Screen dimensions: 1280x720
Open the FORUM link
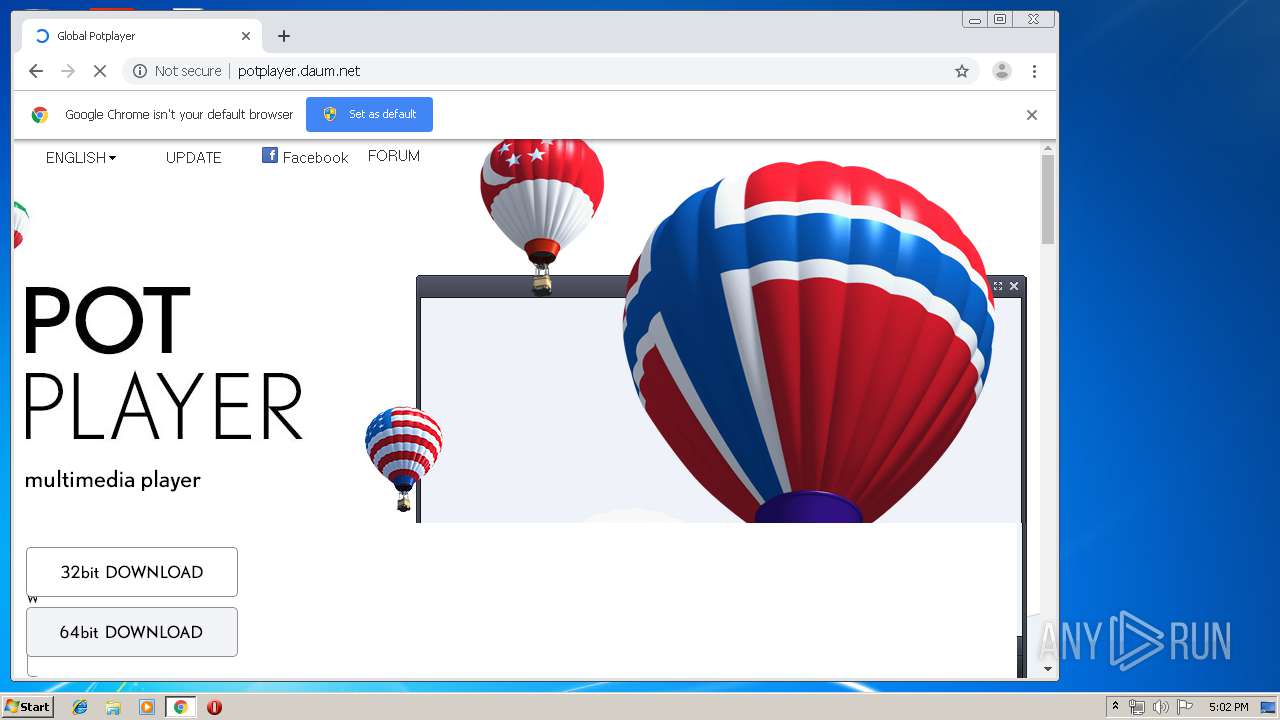[394, 156]
